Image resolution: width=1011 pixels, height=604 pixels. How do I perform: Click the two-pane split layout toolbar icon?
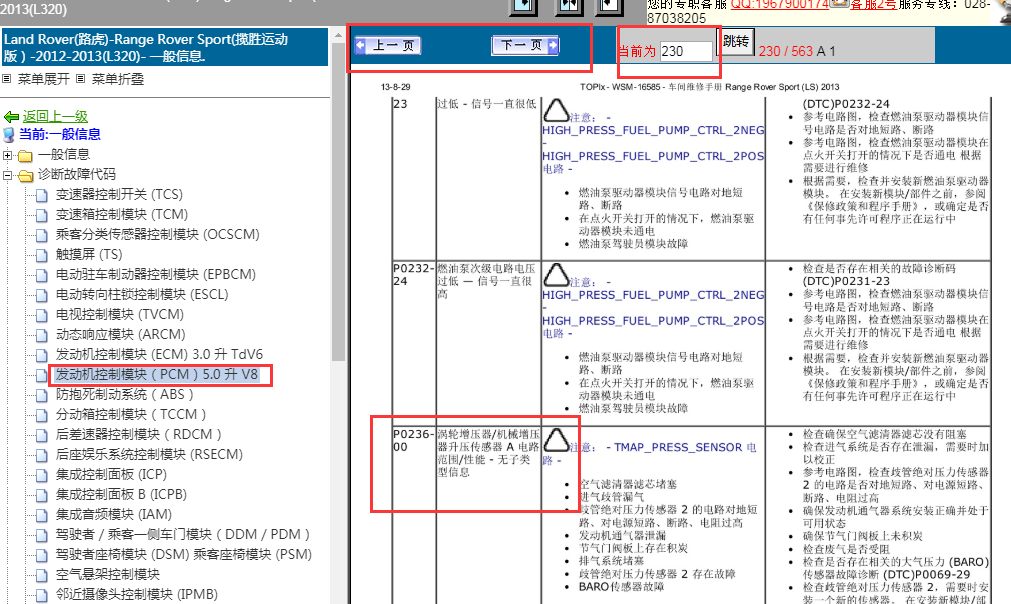pos(569,6)
